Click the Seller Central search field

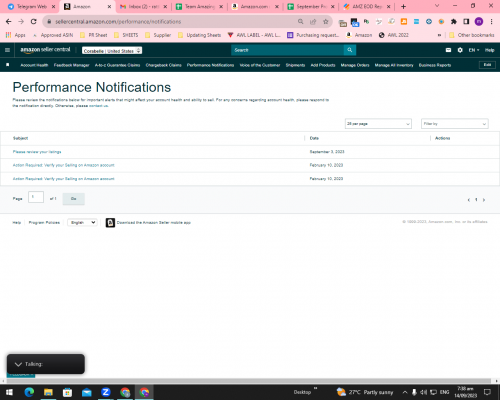click(288, 50)
